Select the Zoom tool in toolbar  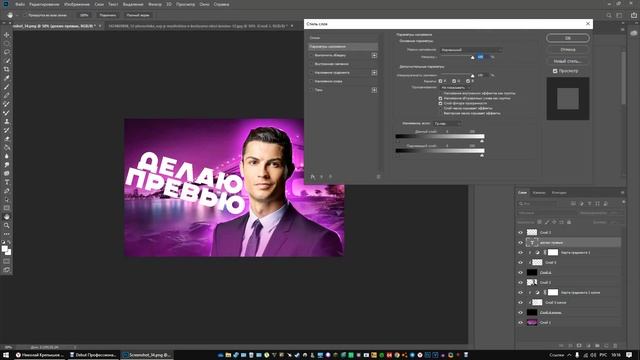click(7, 225)
